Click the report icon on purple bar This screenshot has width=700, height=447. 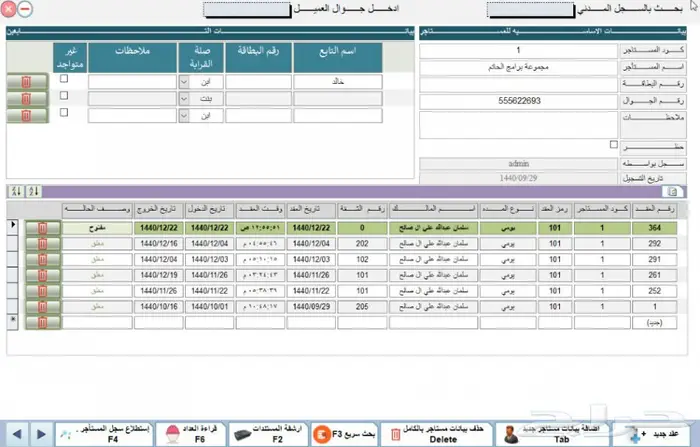[672, 192]
